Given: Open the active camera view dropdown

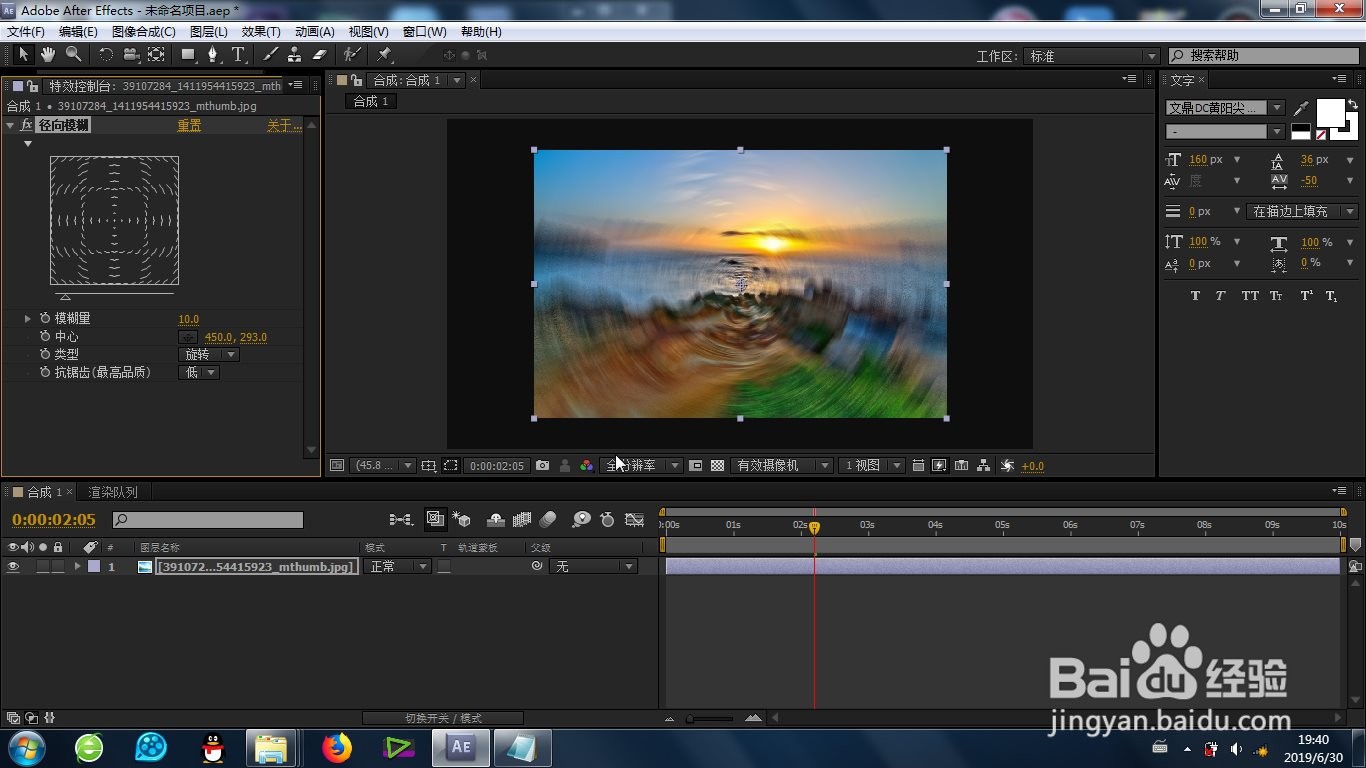Looking at the screenshot, I should pos(782,466).
